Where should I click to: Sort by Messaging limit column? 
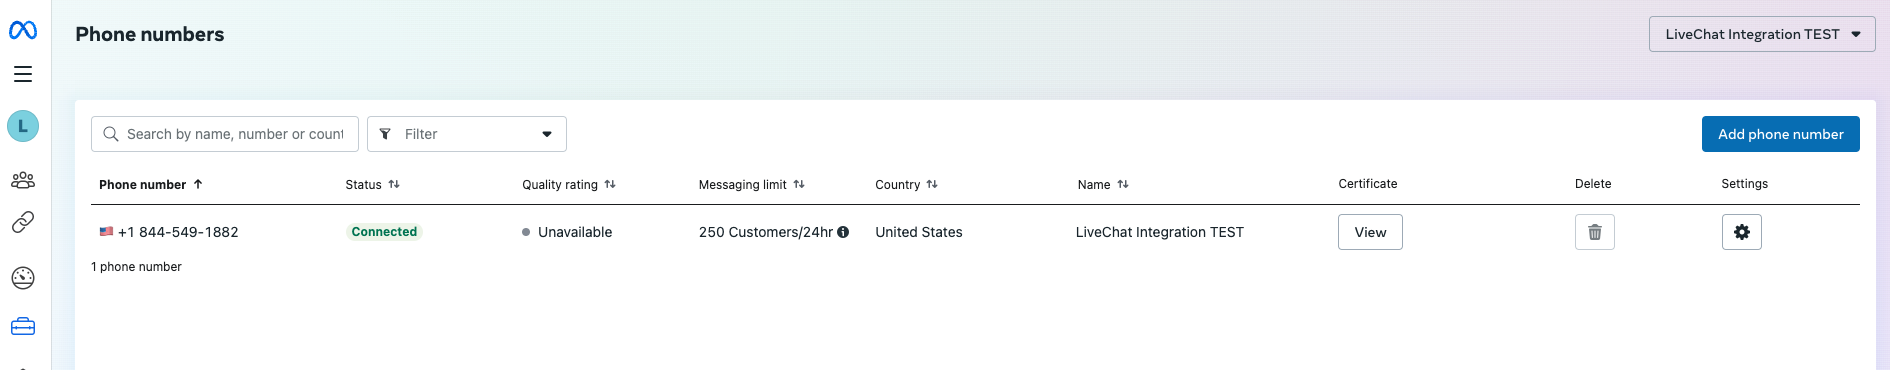click(751, 184)
